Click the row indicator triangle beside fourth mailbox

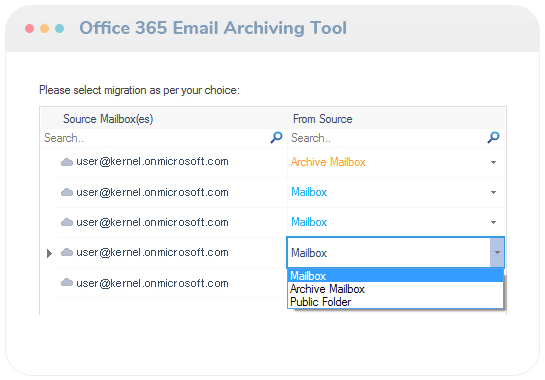click(x=49, y=253)
